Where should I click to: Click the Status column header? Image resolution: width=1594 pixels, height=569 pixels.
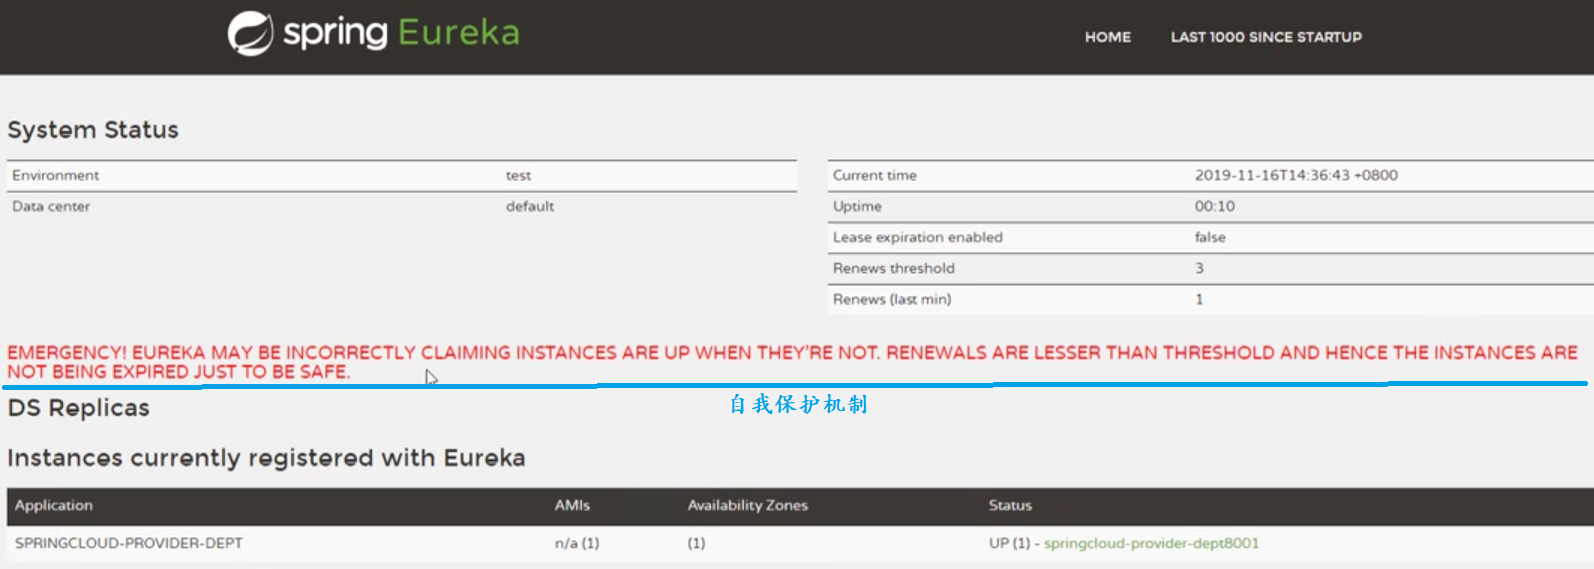click(x=1010, y=505)
